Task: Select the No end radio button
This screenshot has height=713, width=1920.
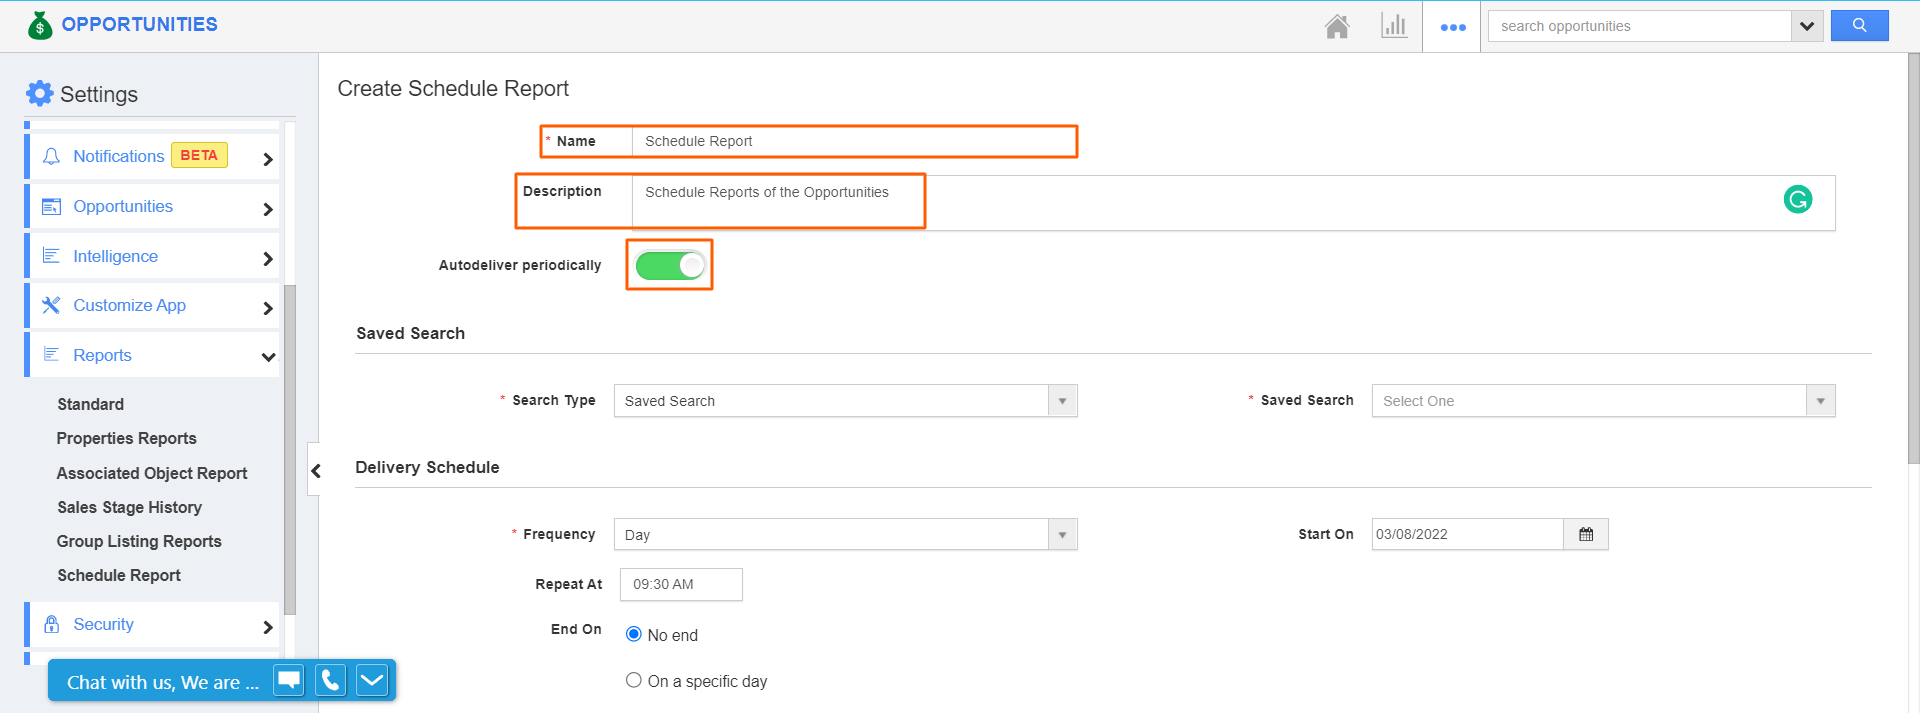Action: tap(634, 634)
